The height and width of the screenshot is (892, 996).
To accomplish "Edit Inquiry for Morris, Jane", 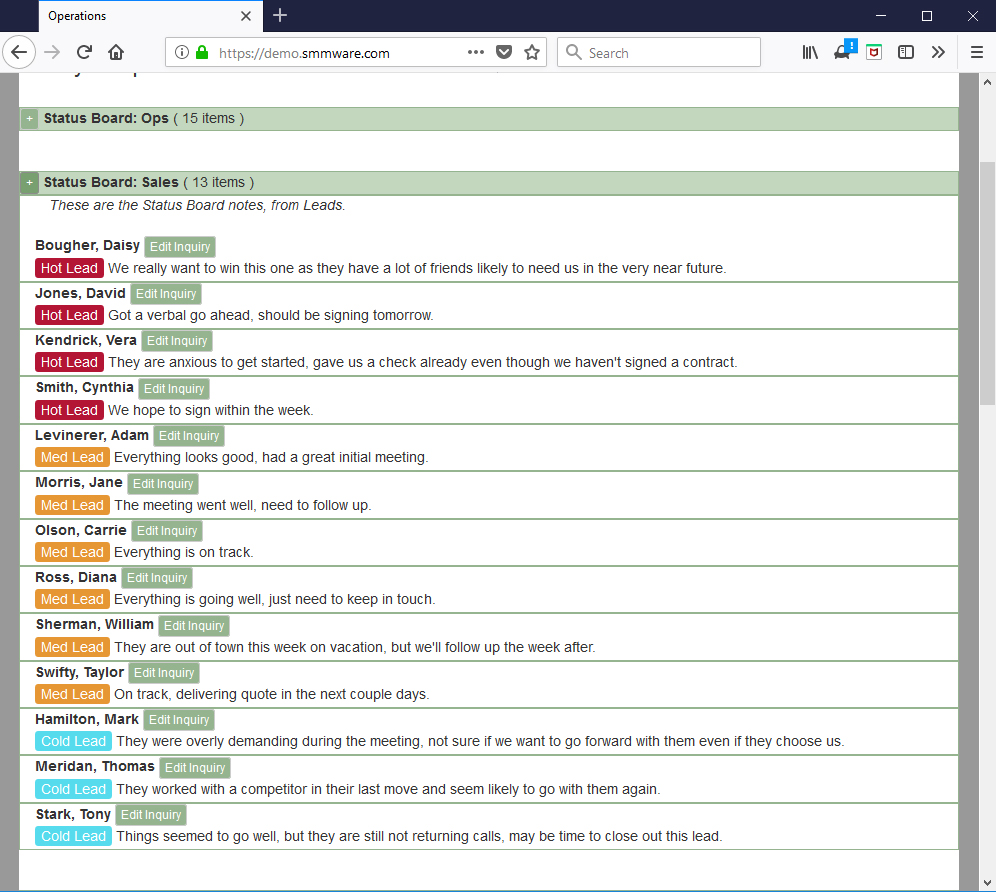I will (x=163, y=483).
